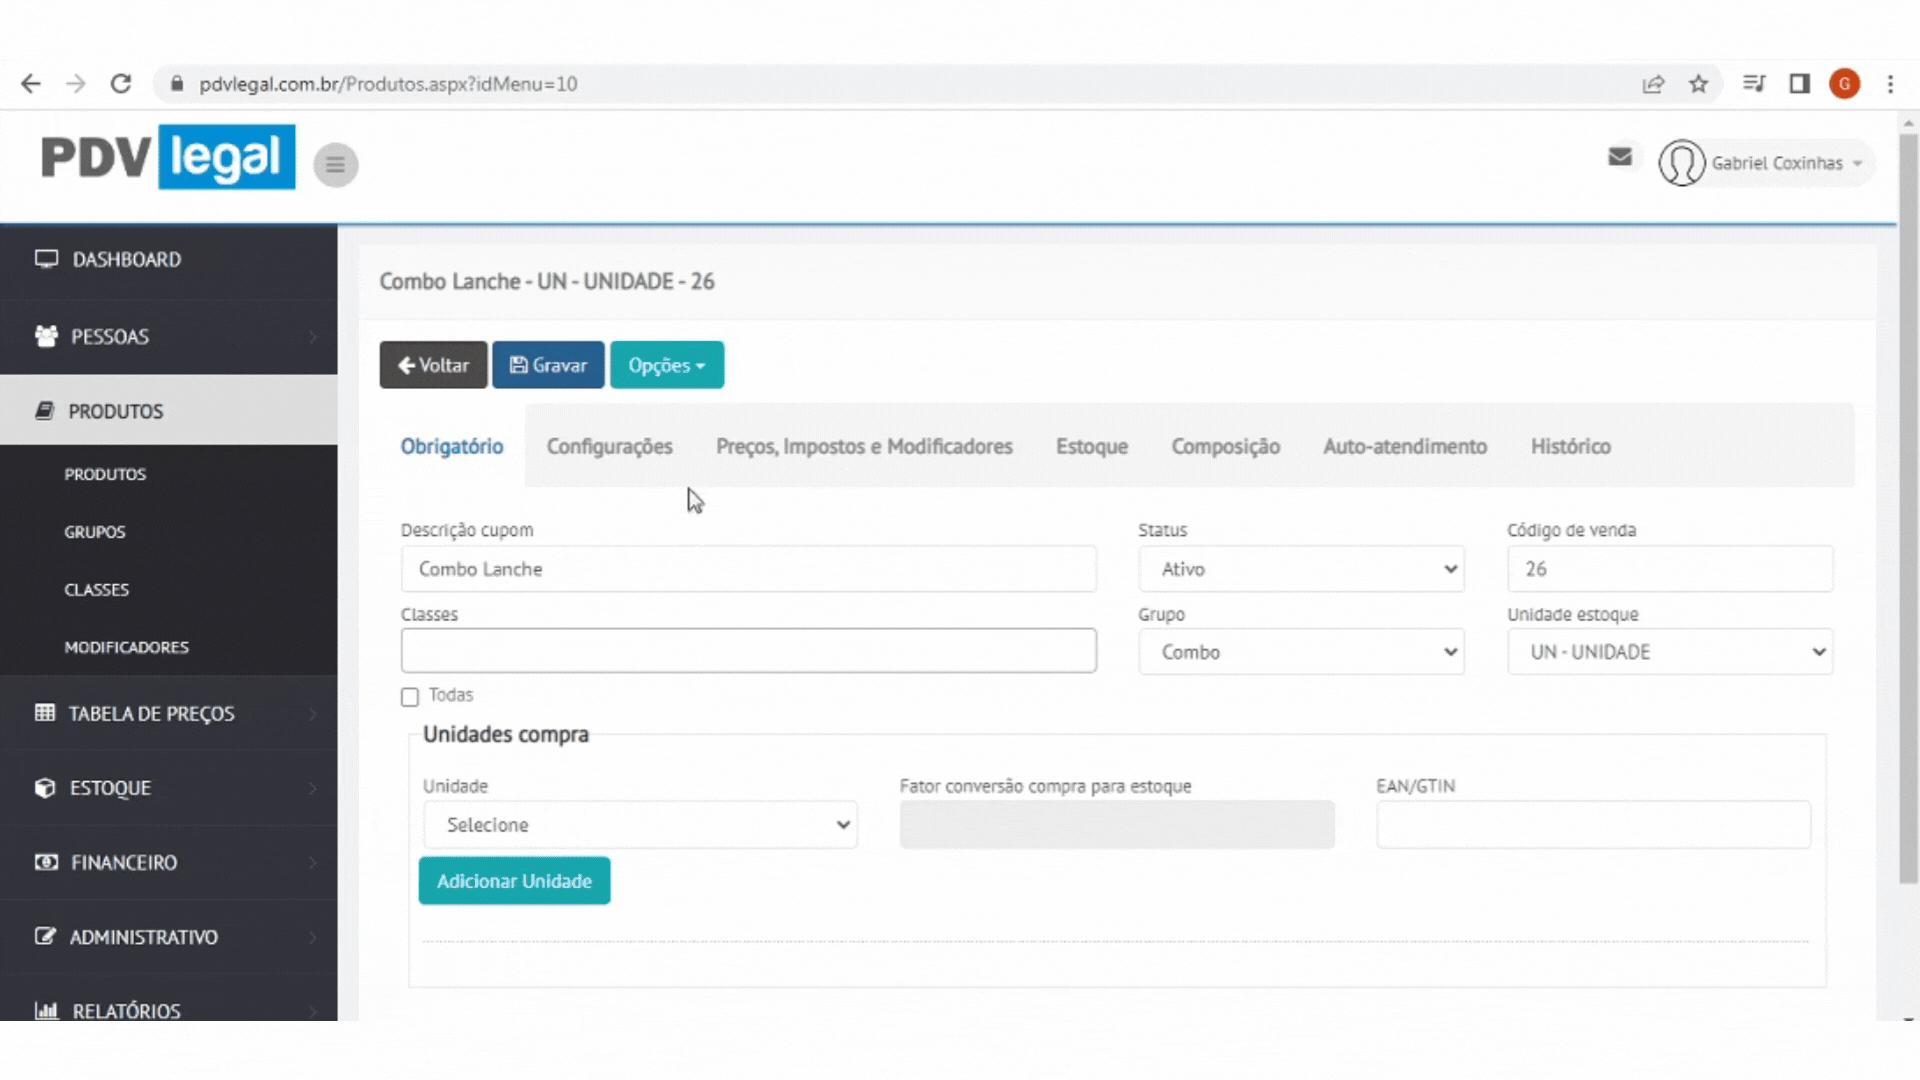Click the Adicionar Unidade button
The width and height of the screenshot is (1920, 1080).
point(514,881)
